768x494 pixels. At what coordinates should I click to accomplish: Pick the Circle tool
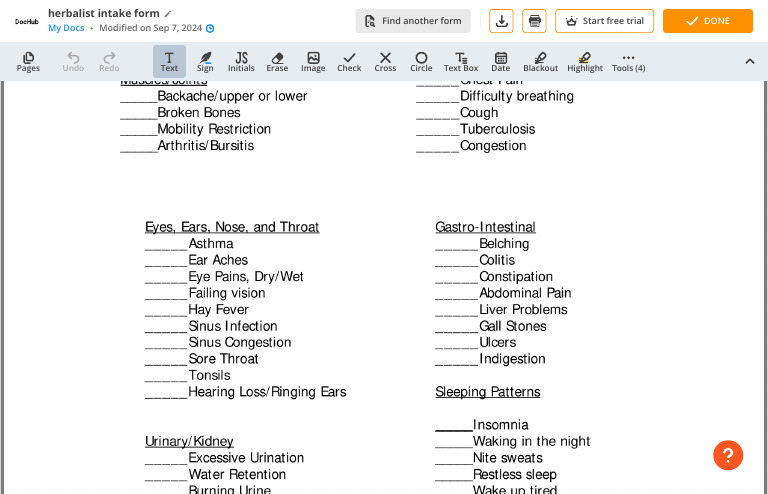tap(421, 62)
